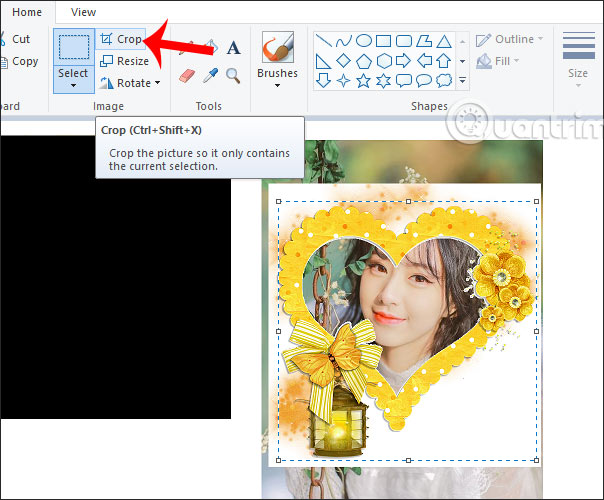The height and width of the screenshot is (500, 604).
Task: Choose the Oval shape
Action: [364, 40]
